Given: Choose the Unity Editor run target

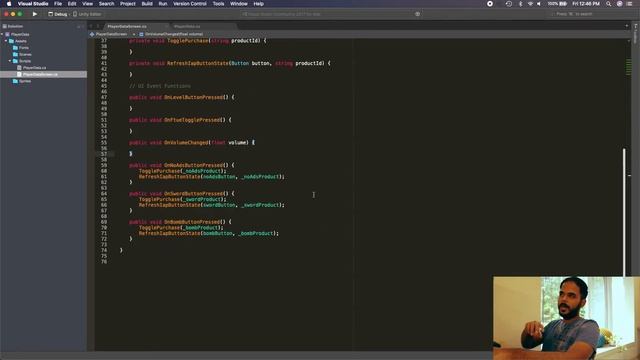Looking at the screenshot, I should 87,14.
